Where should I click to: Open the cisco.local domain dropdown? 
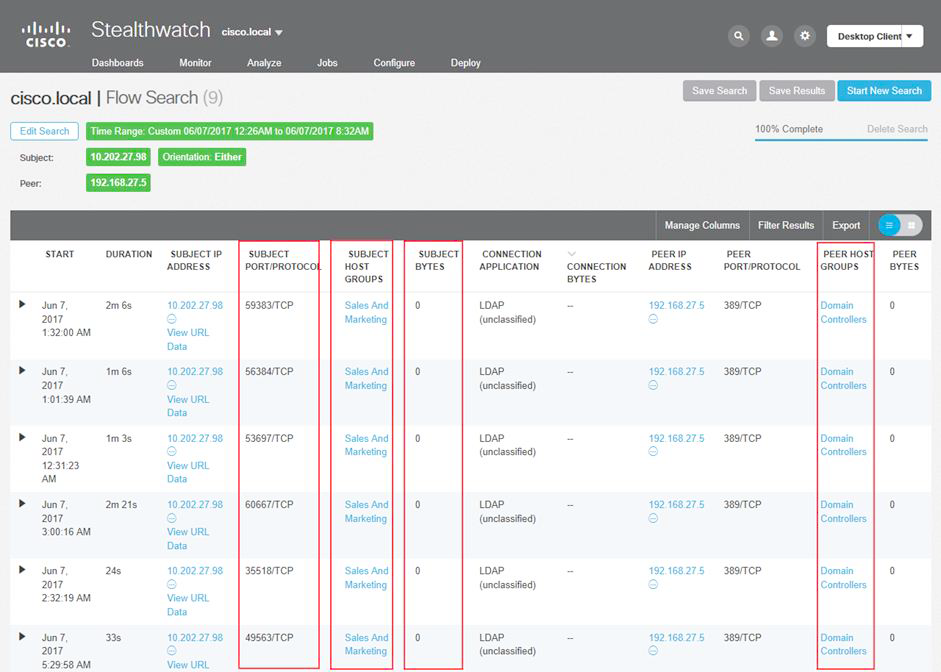252,32
